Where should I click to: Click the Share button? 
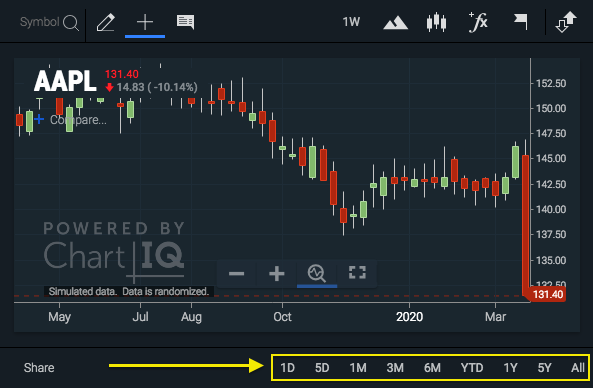coord(39,368)
